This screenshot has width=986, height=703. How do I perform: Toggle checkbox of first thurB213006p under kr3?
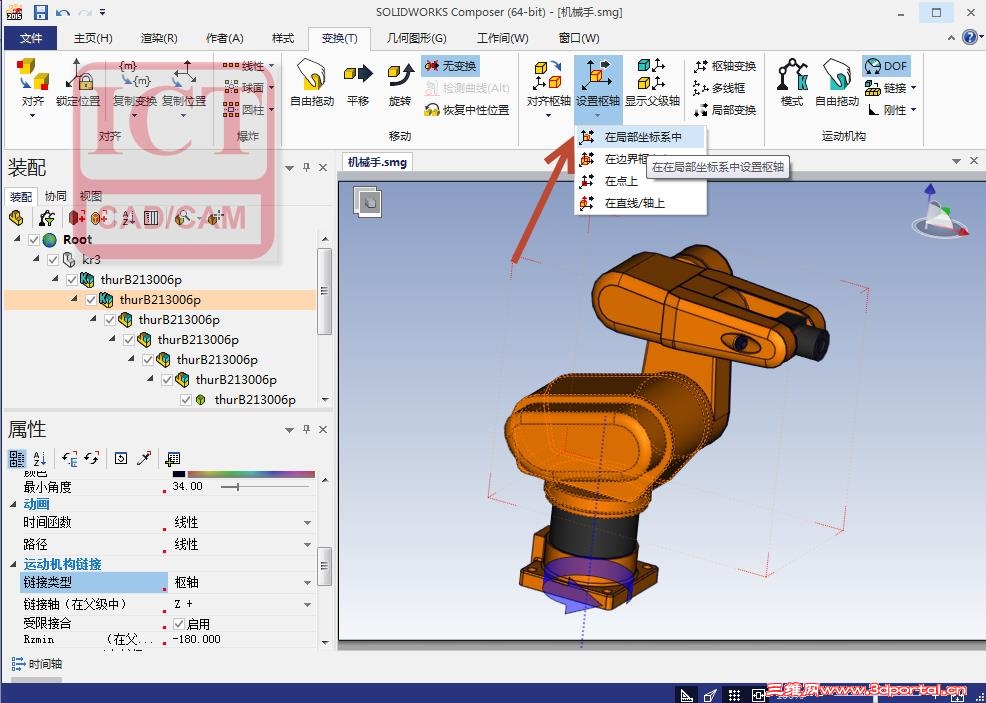(x=72, y=280)
